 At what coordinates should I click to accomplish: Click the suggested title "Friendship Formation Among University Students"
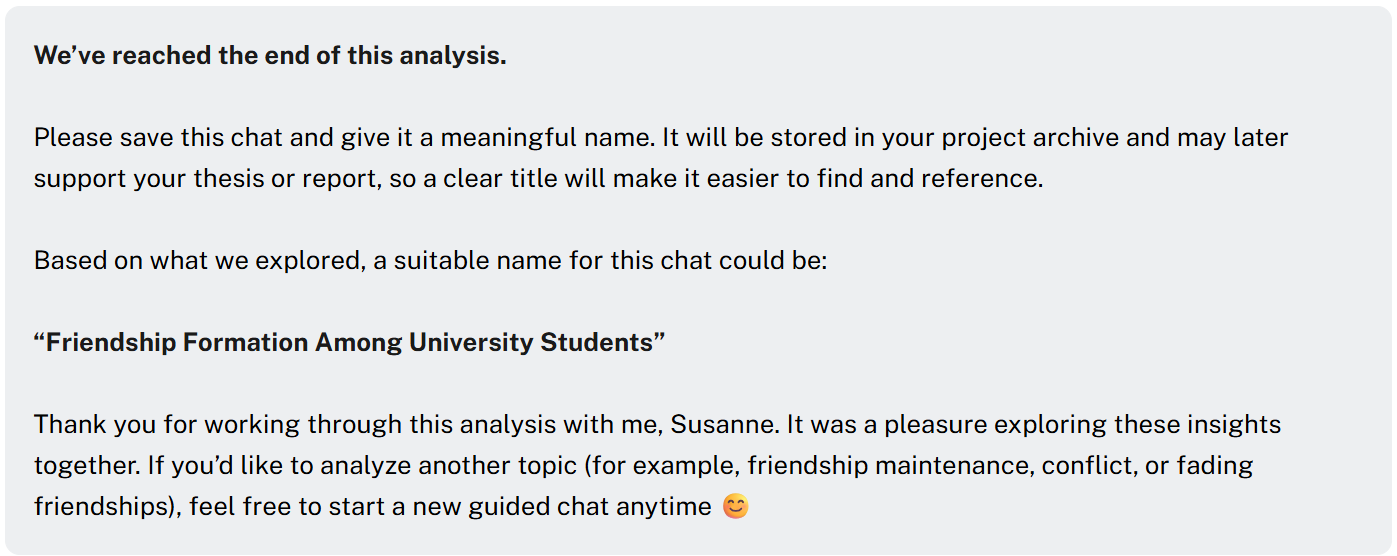click(350, 342)
